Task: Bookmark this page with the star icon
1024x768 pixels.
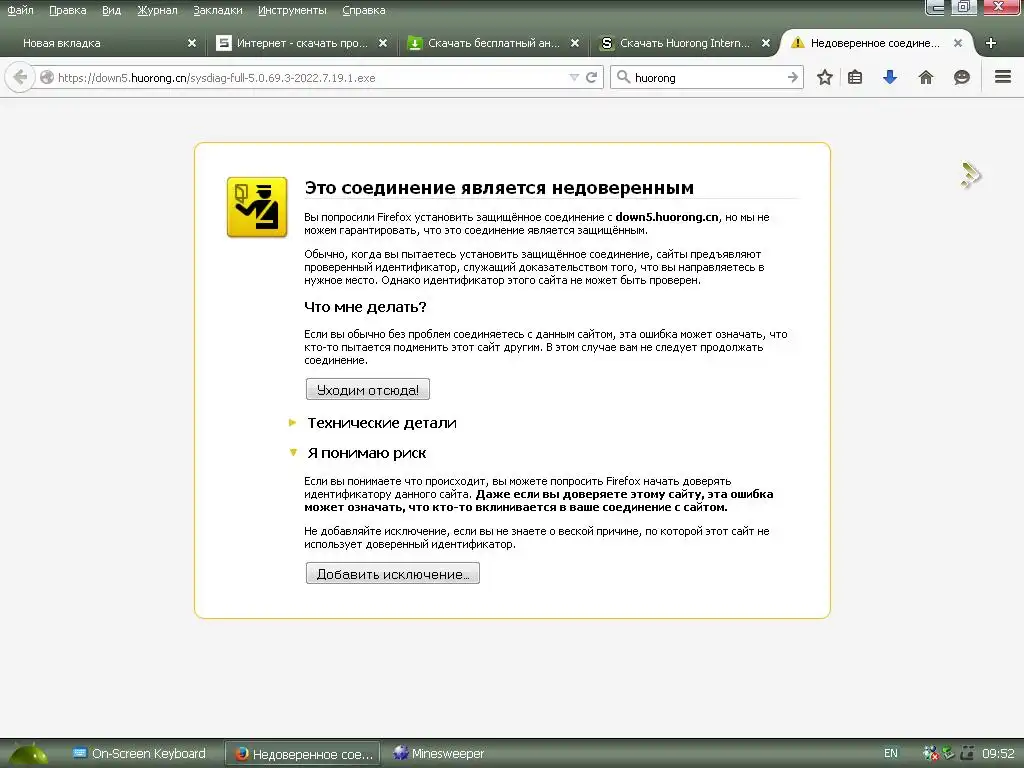Action: (x=825, y=78)
